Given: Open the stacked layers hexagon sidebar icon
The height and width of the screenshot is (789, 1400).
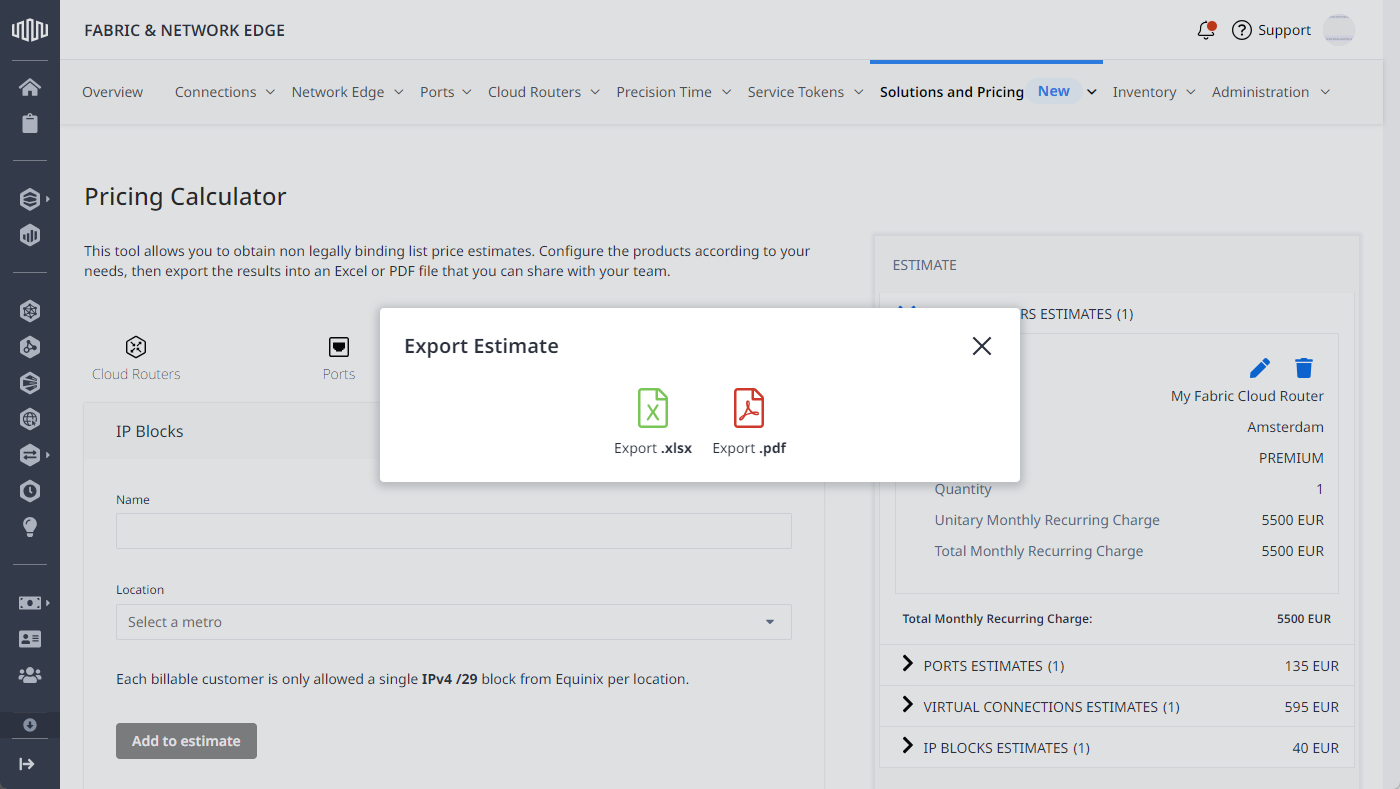Looking at the screenshot, I should click(30, 199).
